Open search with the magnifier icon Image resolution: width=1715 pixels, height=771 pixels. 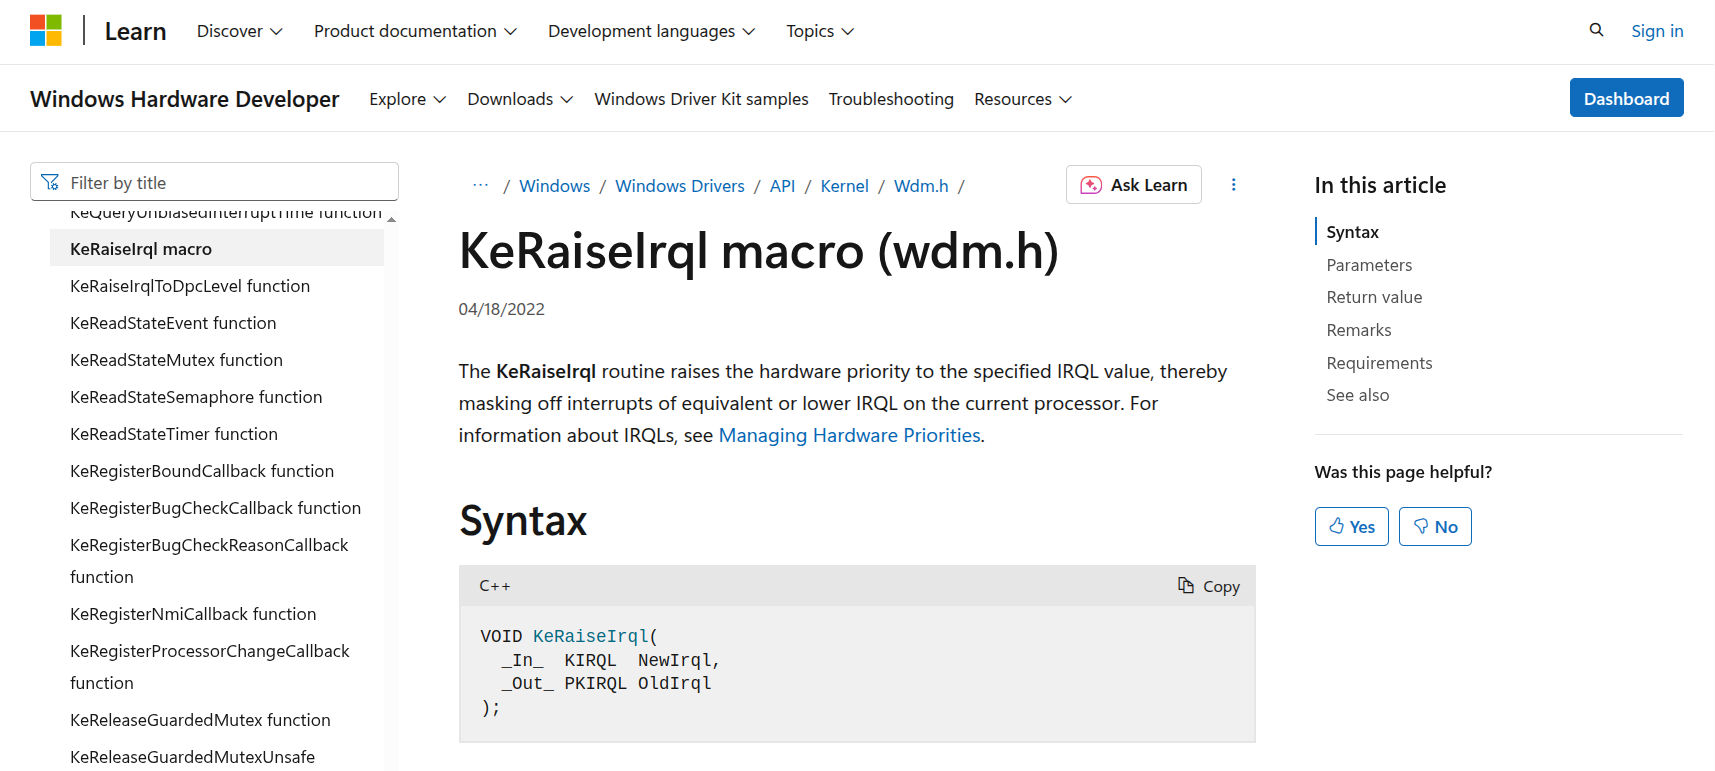(1596, 30)
